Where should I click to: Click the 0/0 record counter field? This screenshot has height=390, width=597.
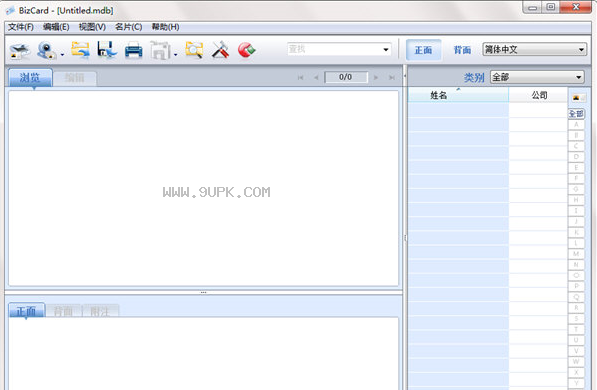coord(346,77)
